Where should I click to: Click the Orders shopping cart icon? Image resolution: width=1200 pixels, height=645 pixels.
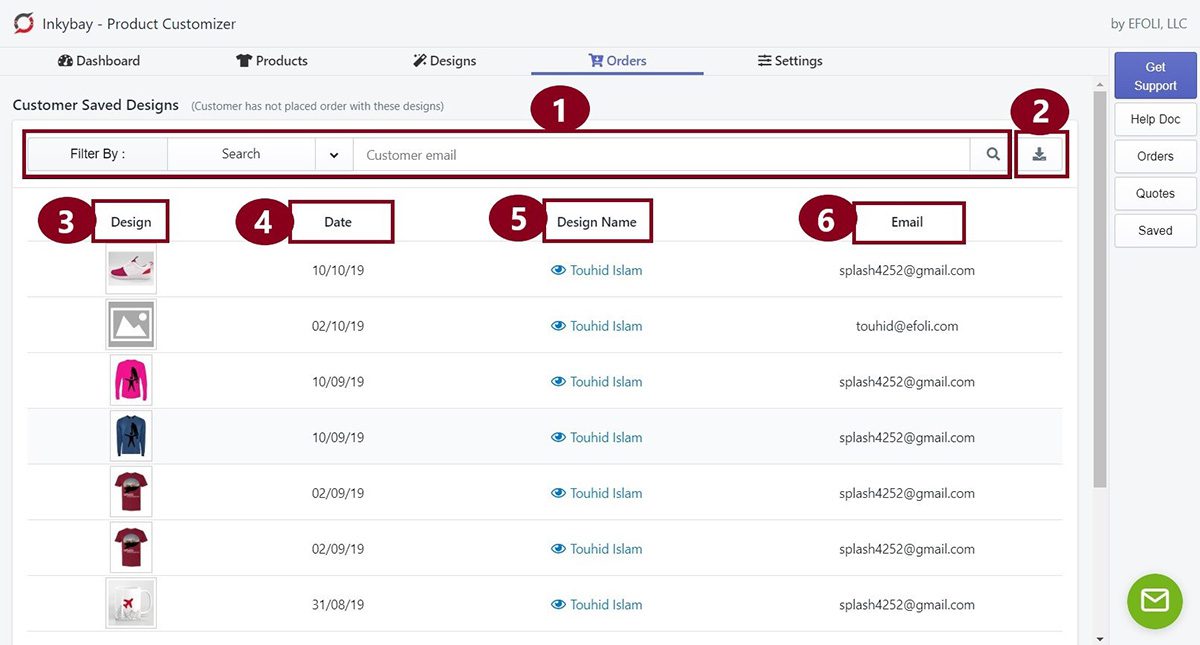click(x=596, y=60)
